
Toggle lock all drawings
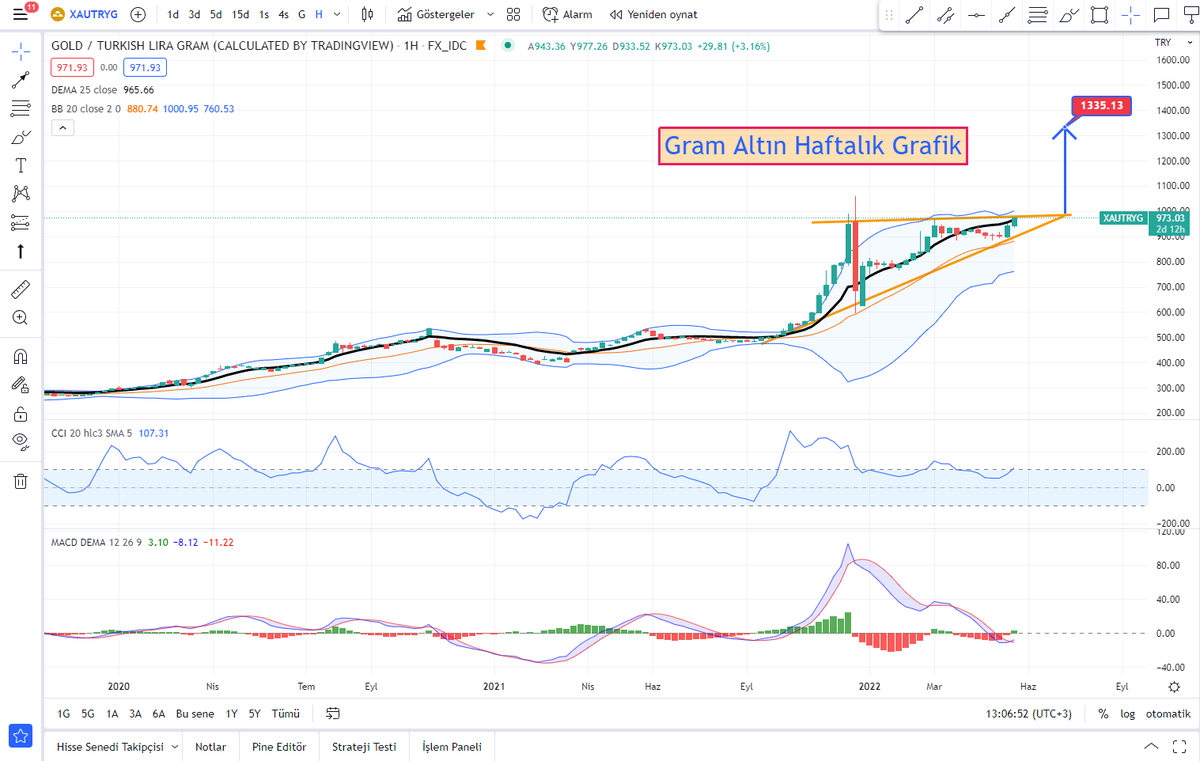pyautogui.click(x=20, y=413)
